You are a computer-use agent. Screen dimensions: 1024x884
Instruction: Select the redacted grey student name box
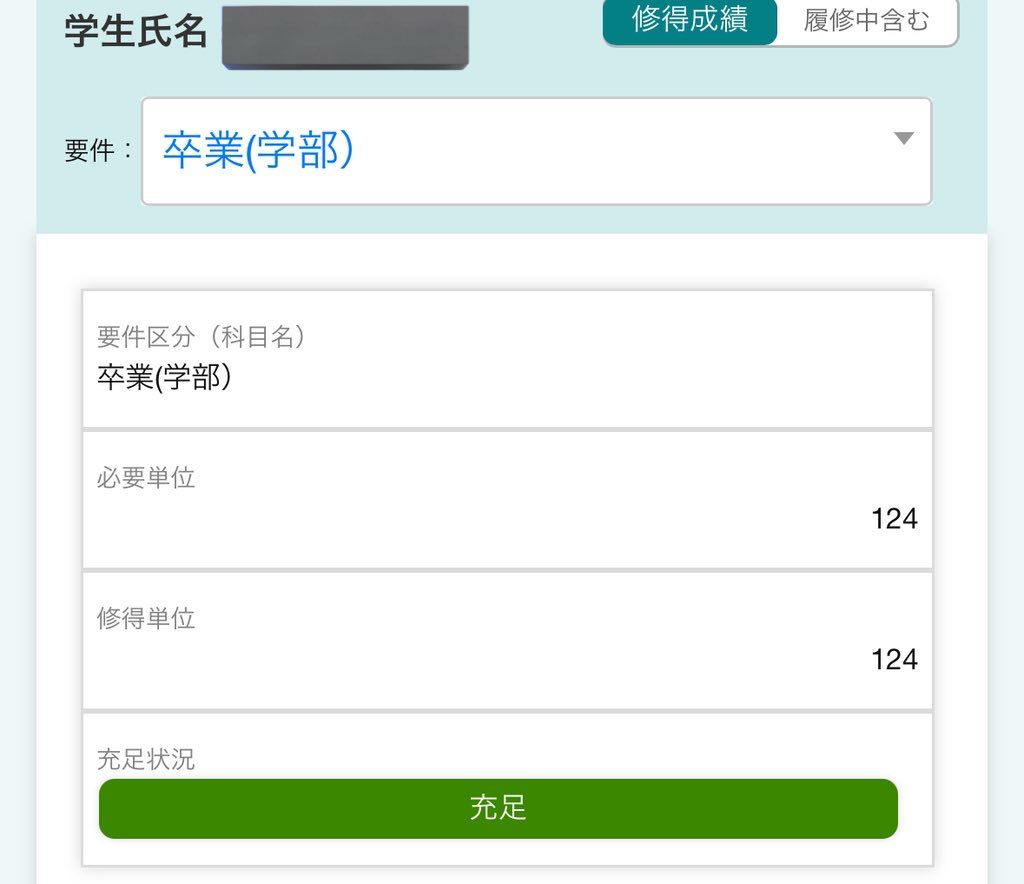coord(345,37)
